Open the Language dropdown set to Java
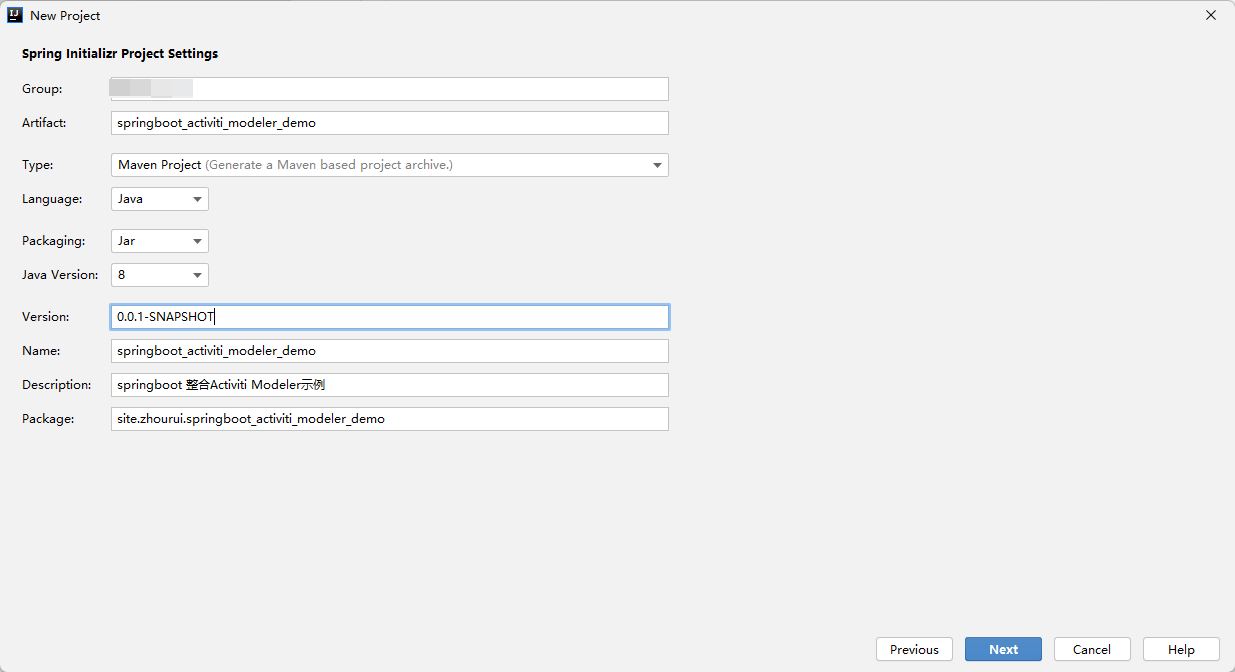The width and height of the screenshot is (1235, 672). pyautogui.click(x=159, y=198)
